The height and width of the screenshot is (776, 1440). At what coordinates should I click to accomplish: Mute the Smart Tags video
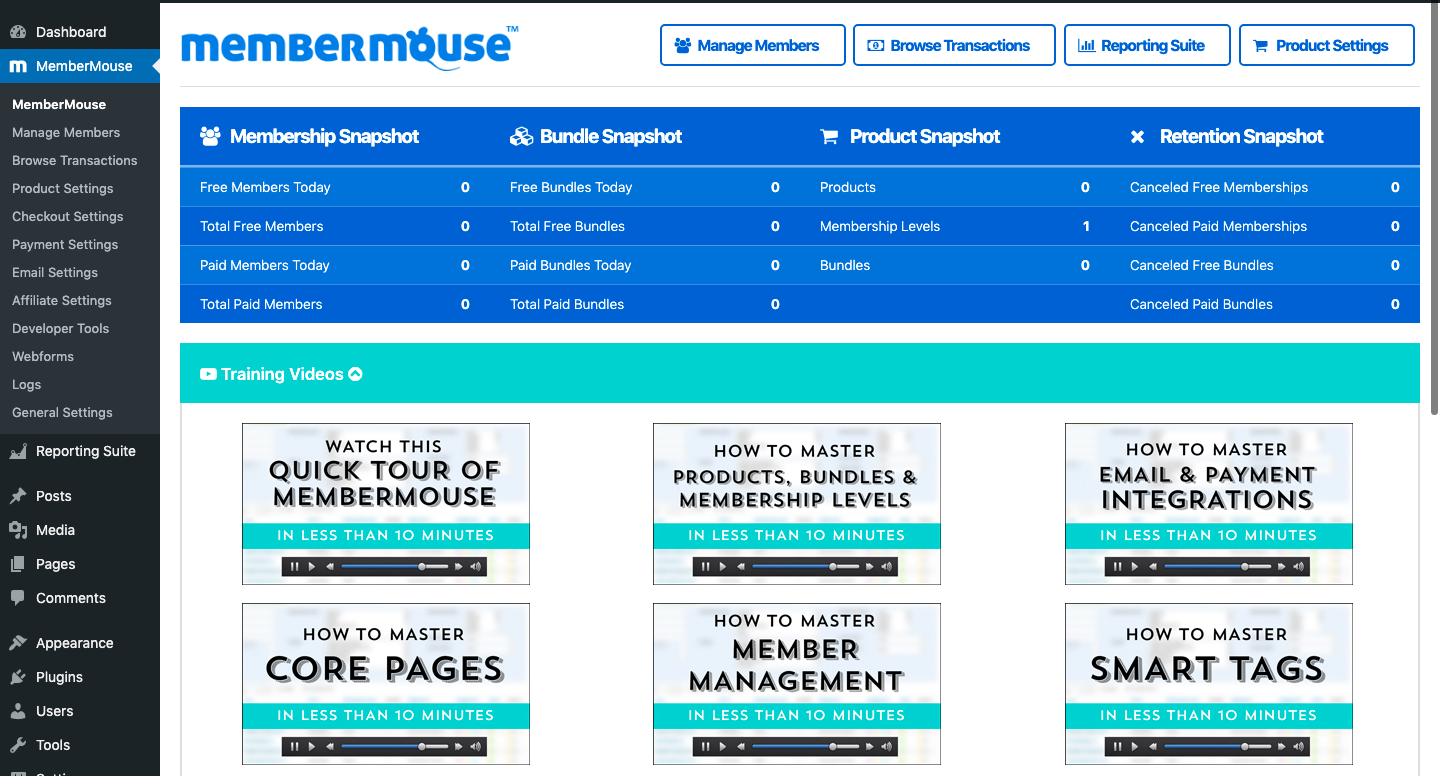coord(1298,746)
